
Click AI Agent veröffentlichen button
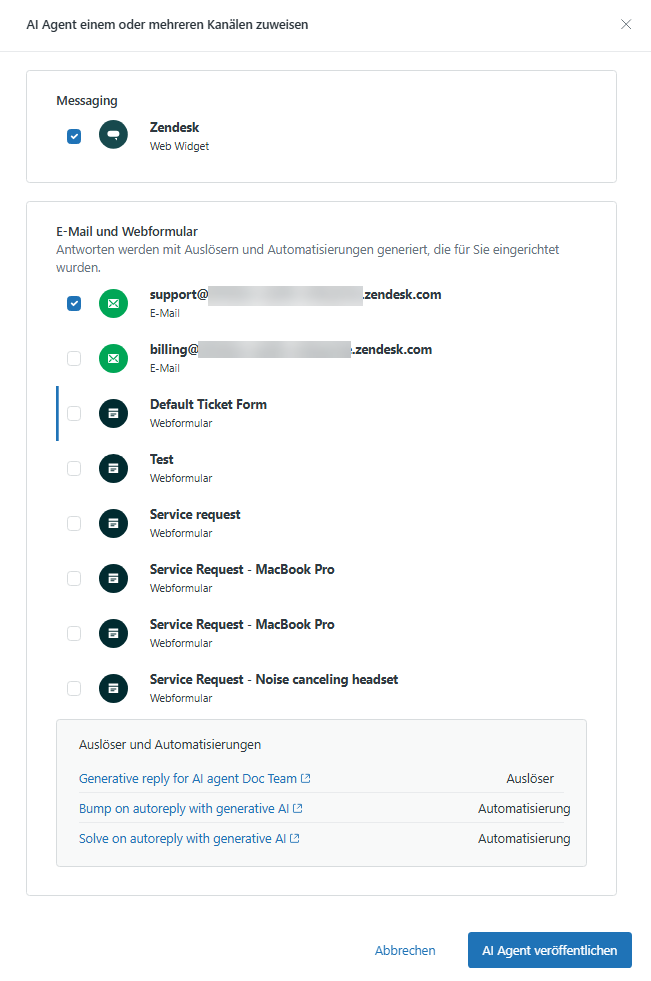pos(549,951)
